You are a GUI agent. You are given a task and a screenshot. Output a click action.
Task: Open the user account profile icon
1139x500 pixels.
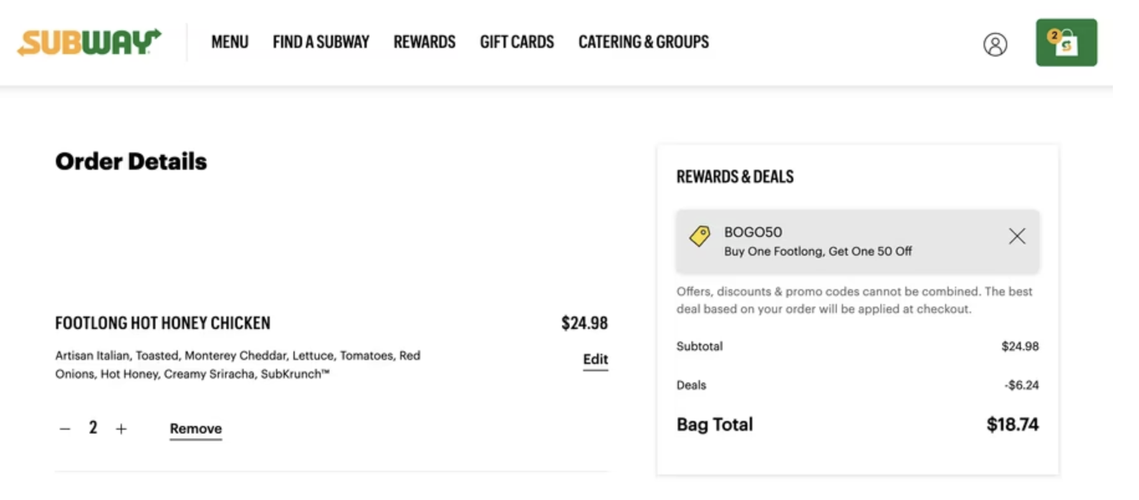(995, 44)
